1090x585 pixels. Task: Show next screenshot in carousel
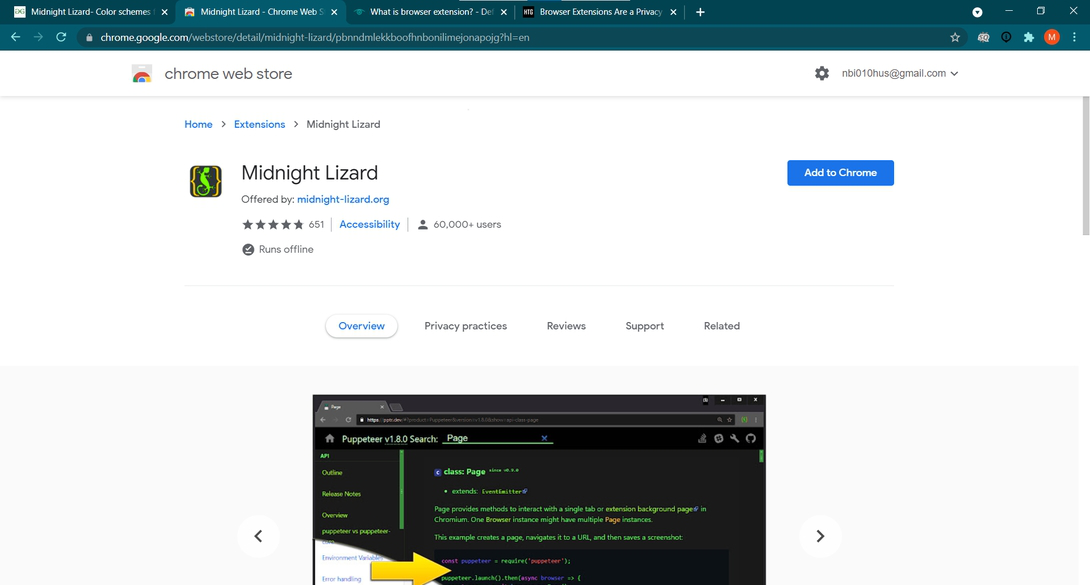tap(820, 536)
